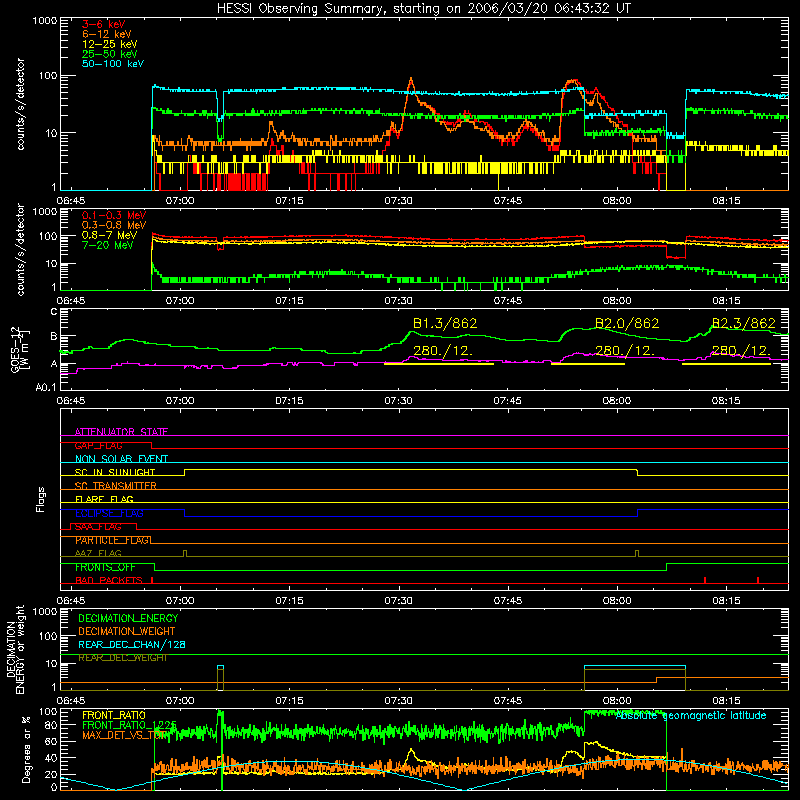800x800 pixels.
Task: Click the FLARE_FLAG label
Action: (x=104, y=499)
